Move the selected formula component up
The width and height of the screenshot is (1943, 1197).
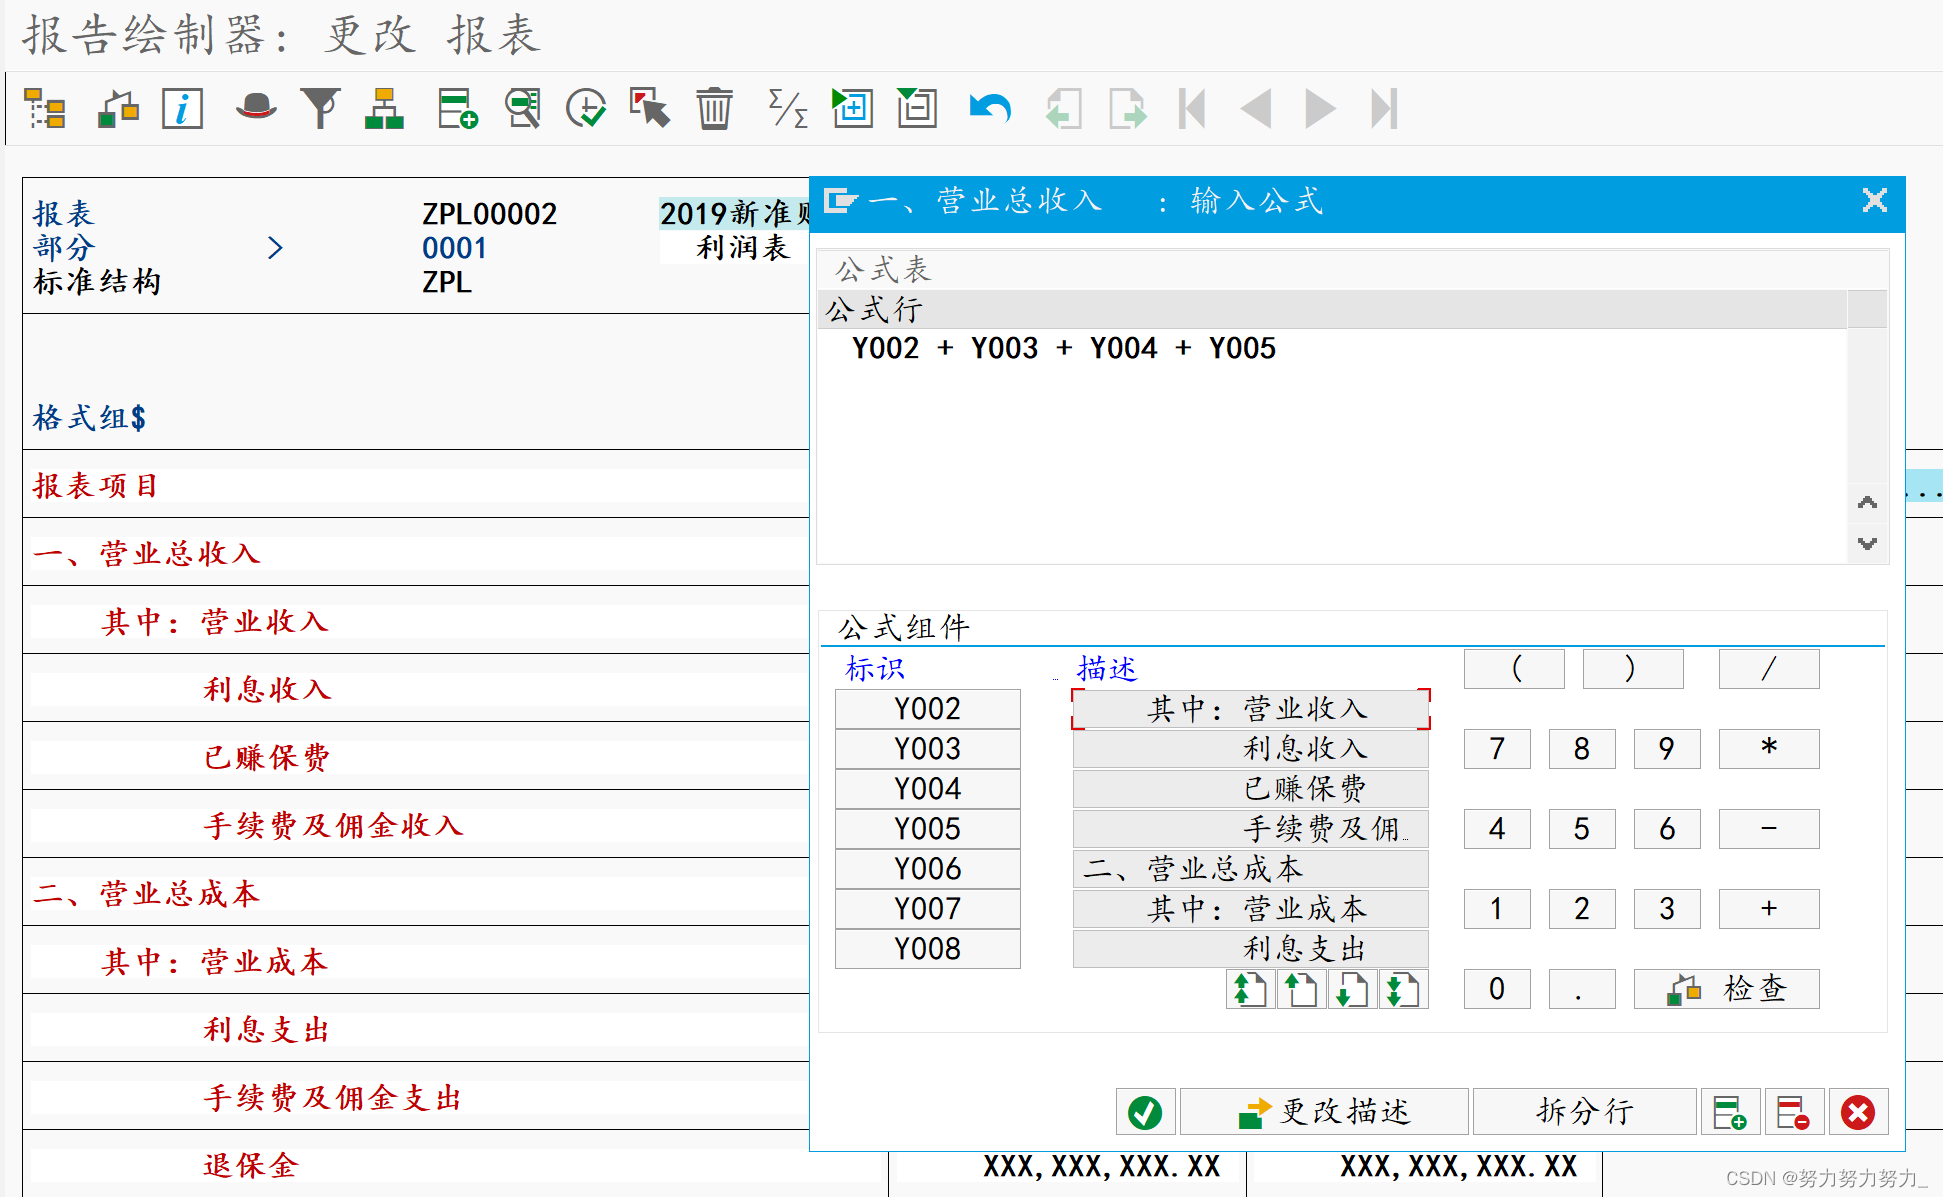tap(1300, 989)
